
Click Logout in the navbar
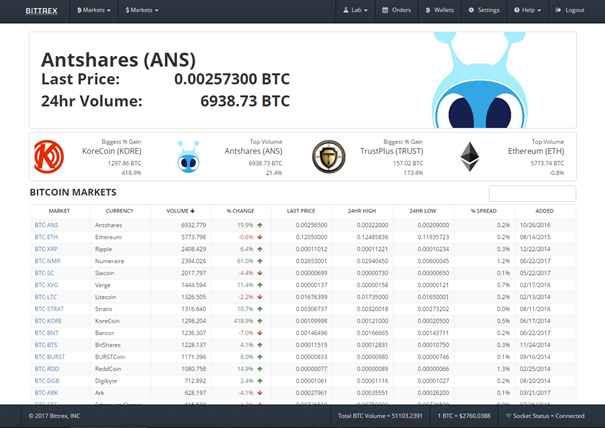570,10
